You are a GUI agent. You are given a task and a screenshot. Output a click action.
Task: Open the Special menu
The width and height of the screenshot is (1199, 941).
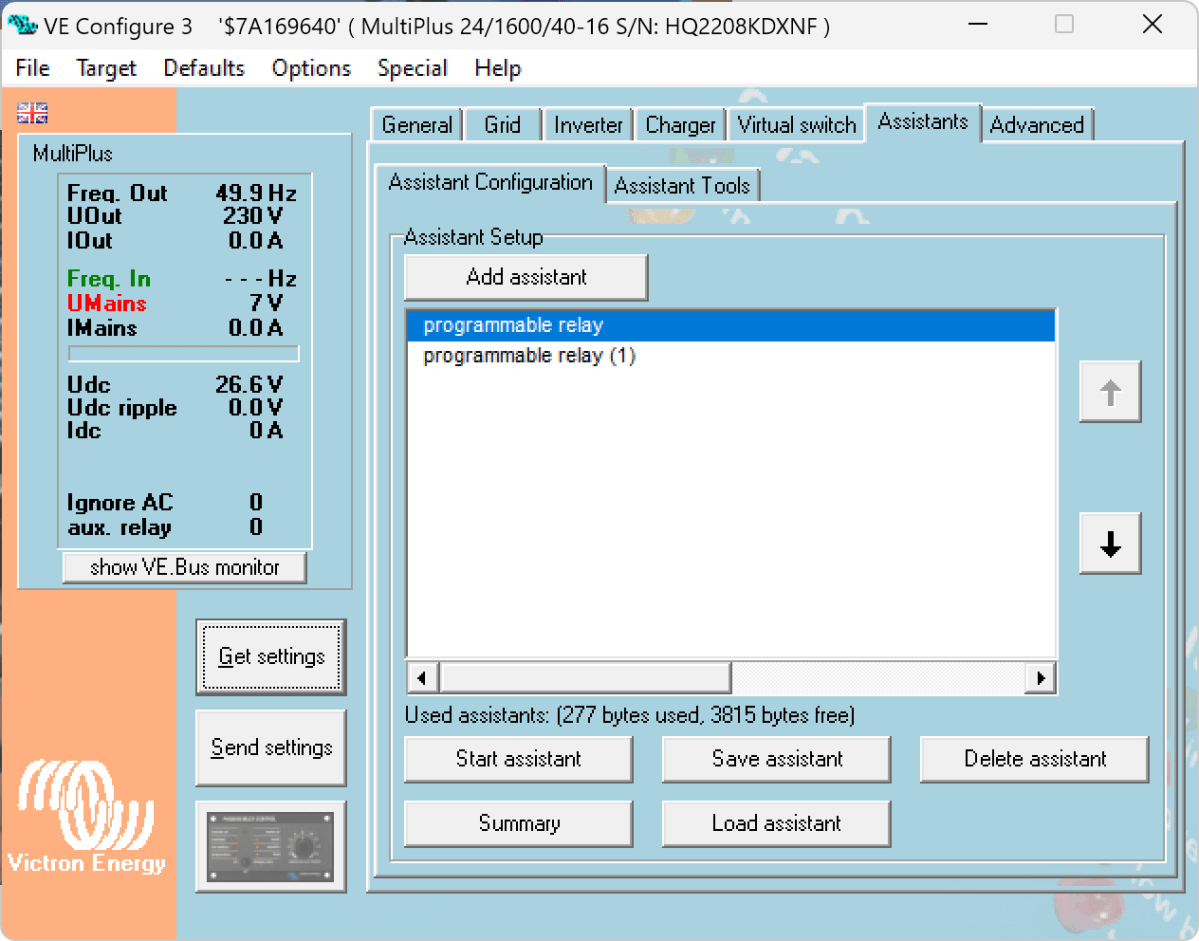coord(412,68)
